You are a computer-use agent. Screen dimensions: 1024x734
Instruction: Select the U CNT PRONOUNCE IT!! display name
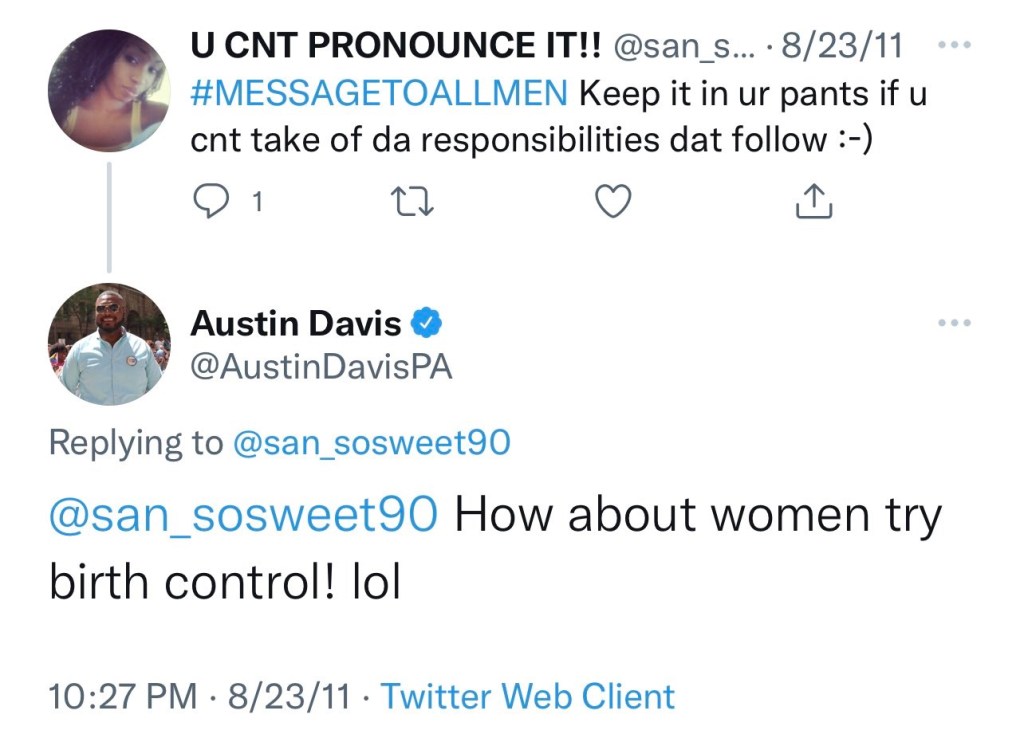tap(396, 46)
